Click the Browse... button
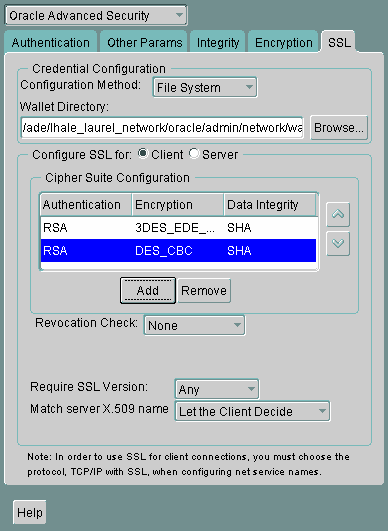 point(339,128)
